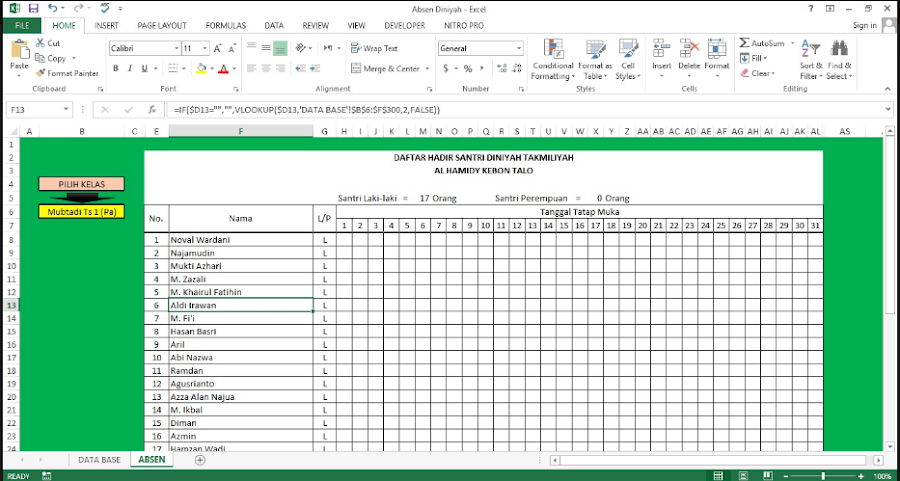Screen dimensions: 900x481
Task: Apply accounting dollar number format
Action: point(446,68)
